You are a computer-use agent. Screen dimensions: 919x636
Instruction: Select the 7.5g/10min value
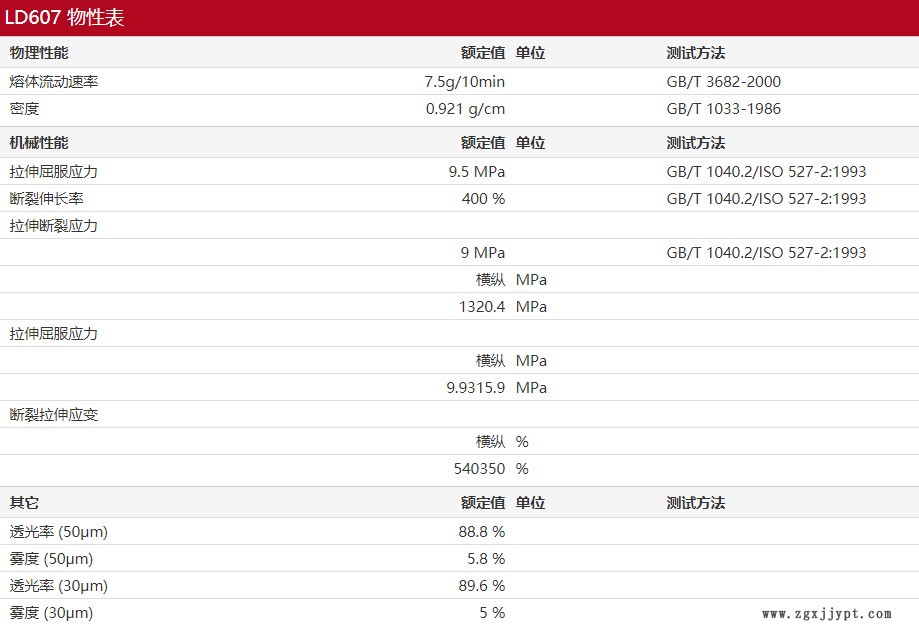(464, 82)
